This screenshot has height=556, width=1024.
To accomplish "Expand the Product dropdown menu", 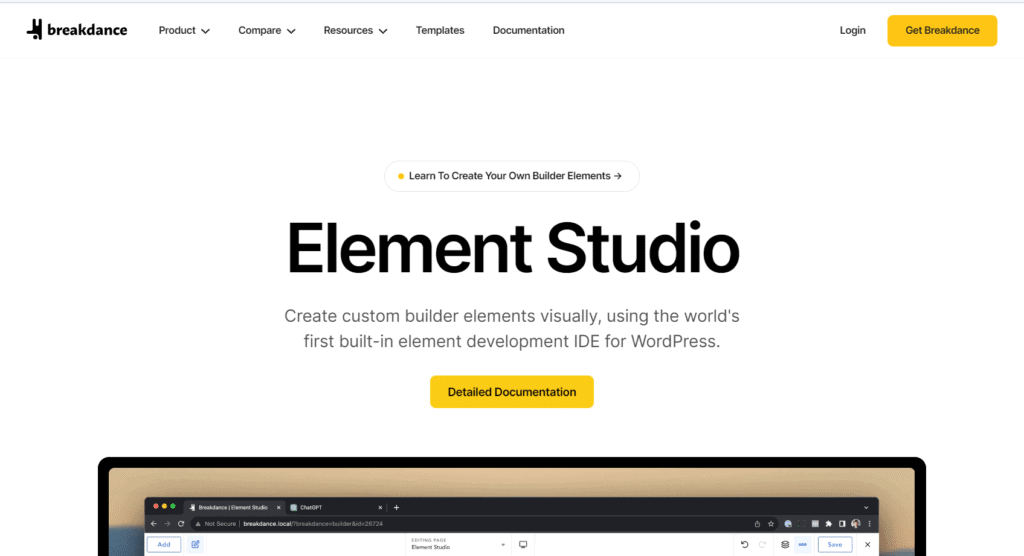I will pyautogui.click(x=184, y=30).
